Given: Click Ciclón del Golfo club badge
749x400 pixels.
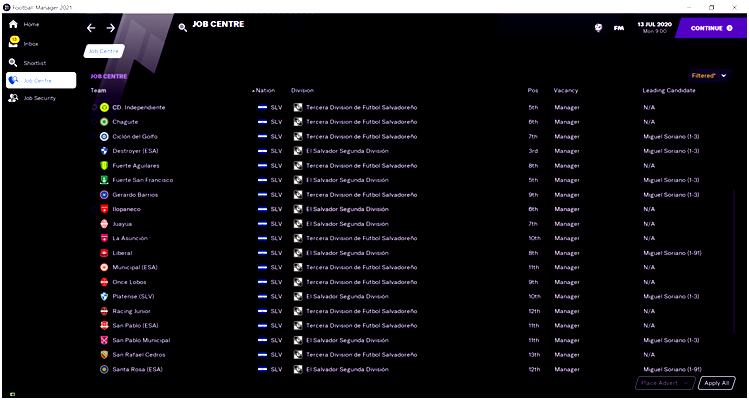Looking at the screenshot, I should point(104,137).
